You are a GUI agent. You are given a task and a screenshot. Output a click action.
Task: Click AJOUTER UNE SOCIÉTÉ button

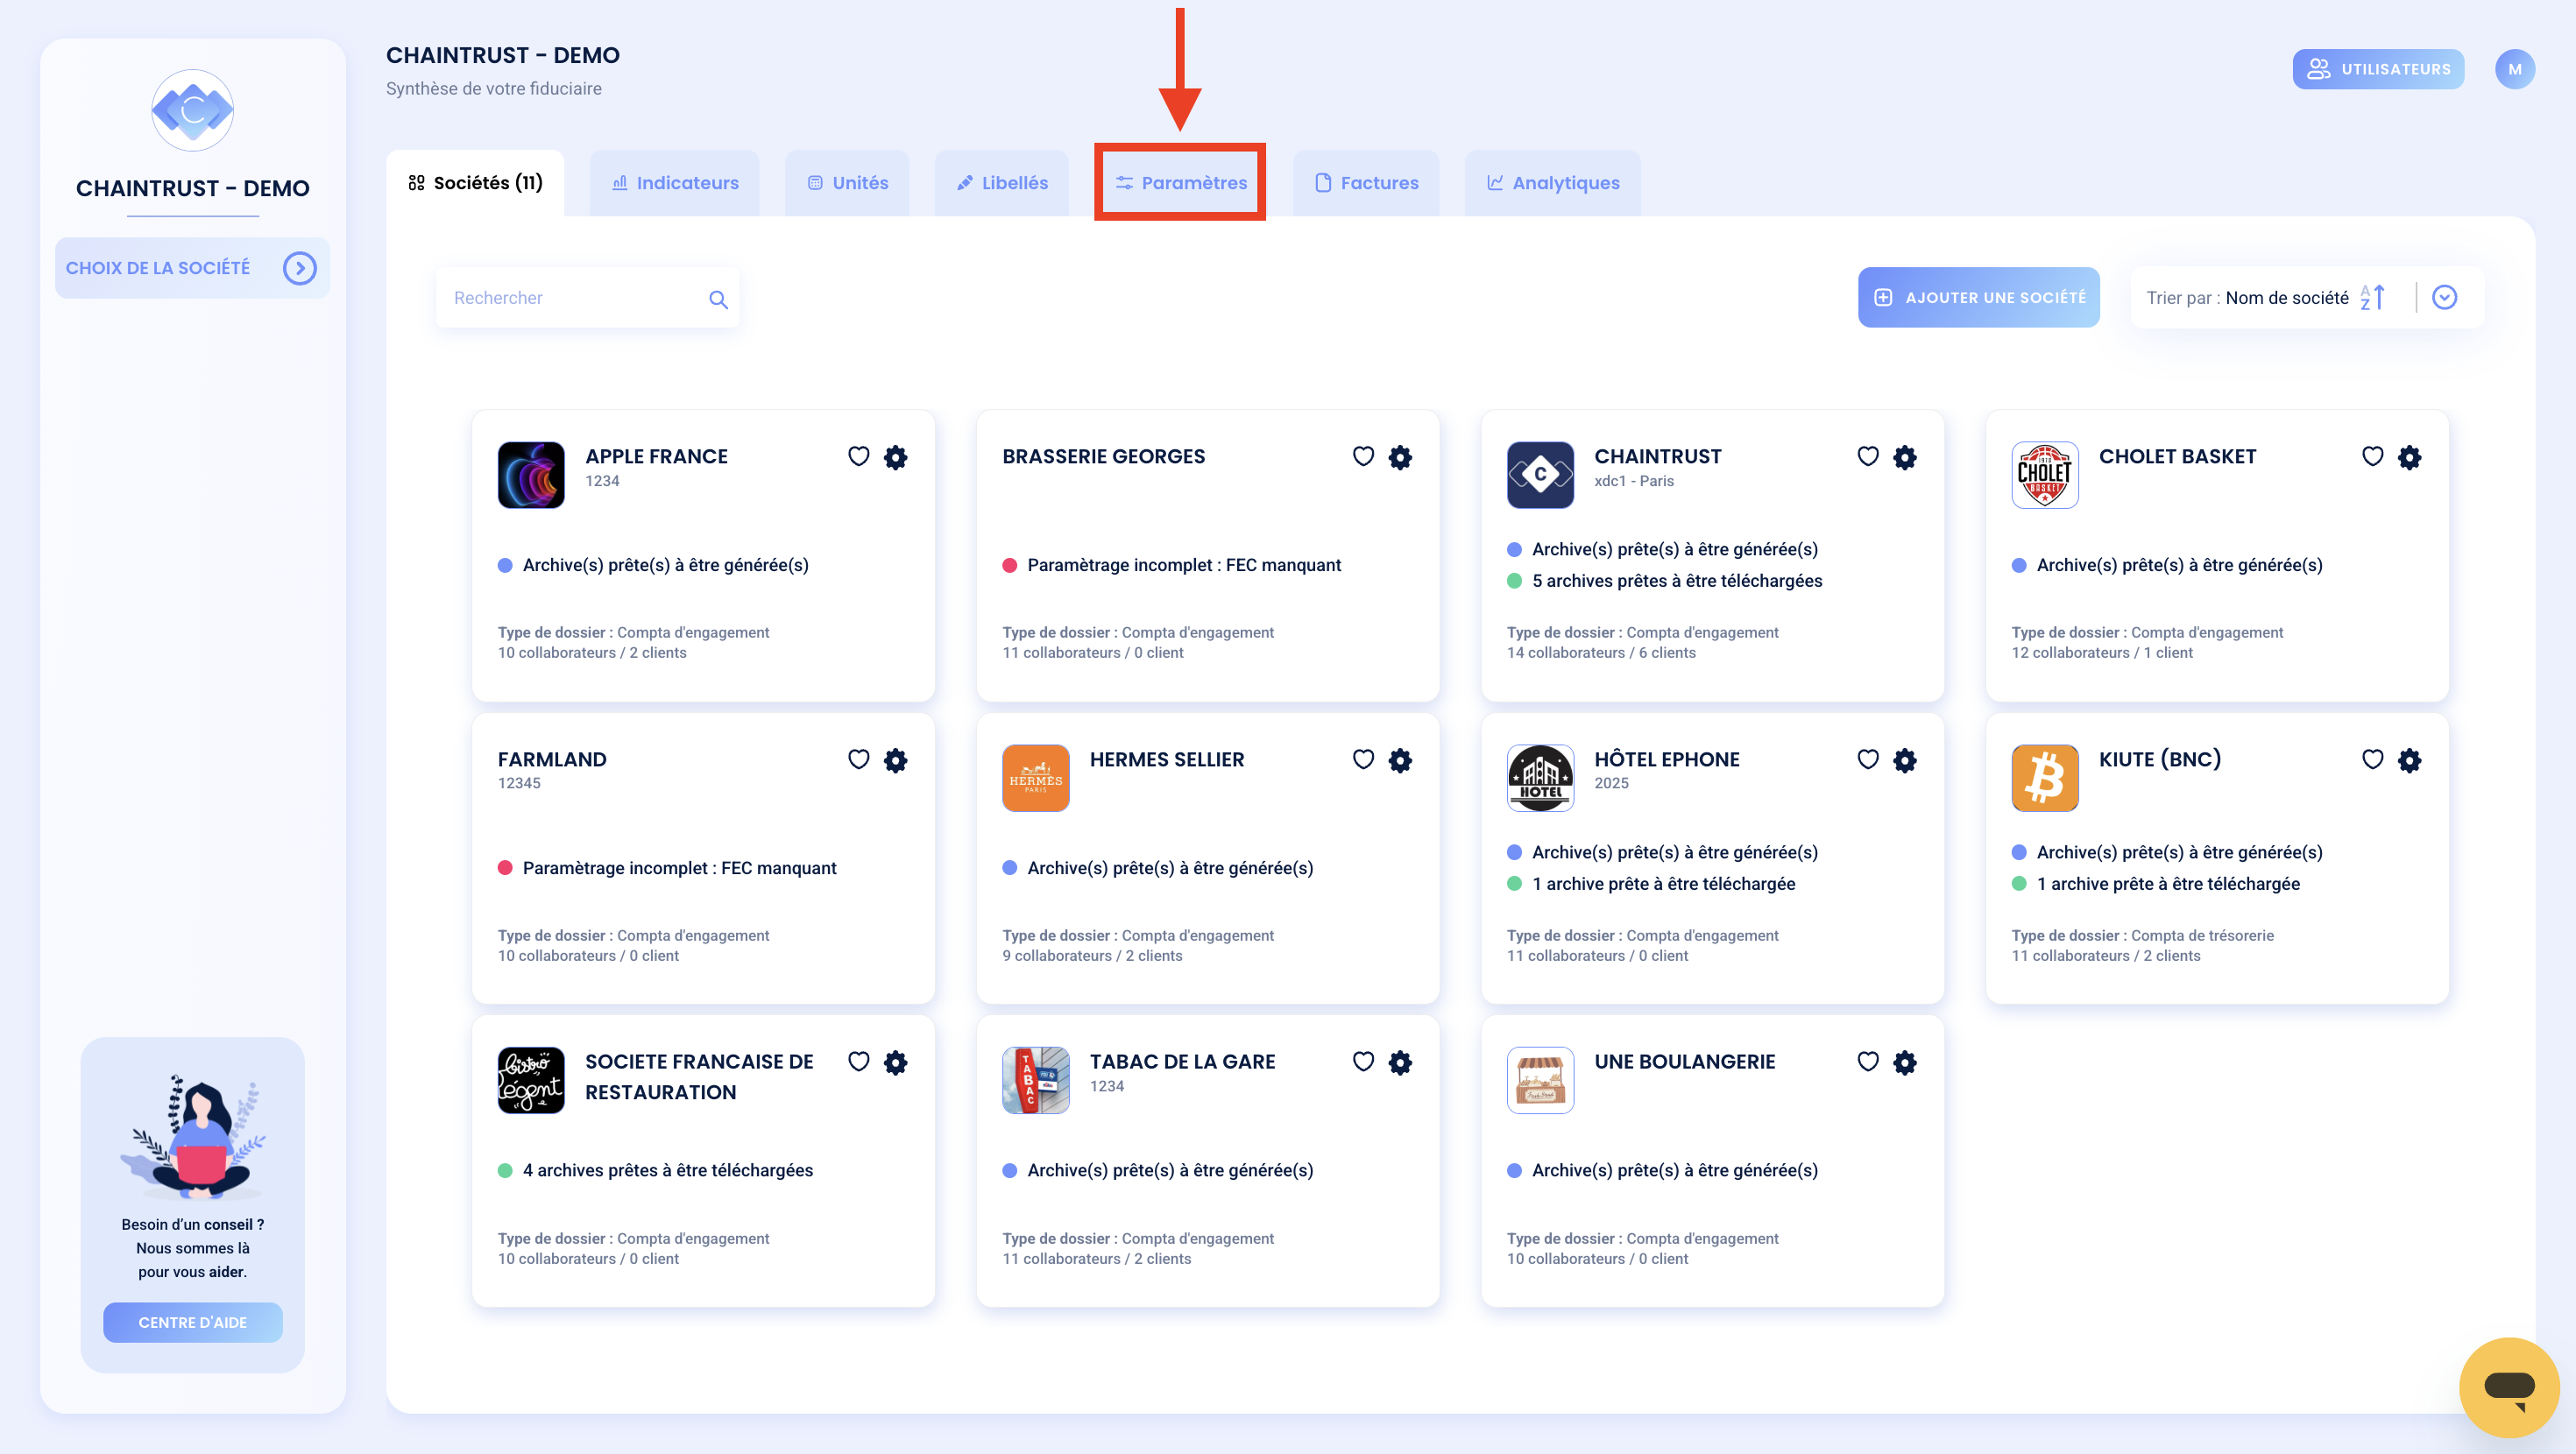(x=1978, y=297)
